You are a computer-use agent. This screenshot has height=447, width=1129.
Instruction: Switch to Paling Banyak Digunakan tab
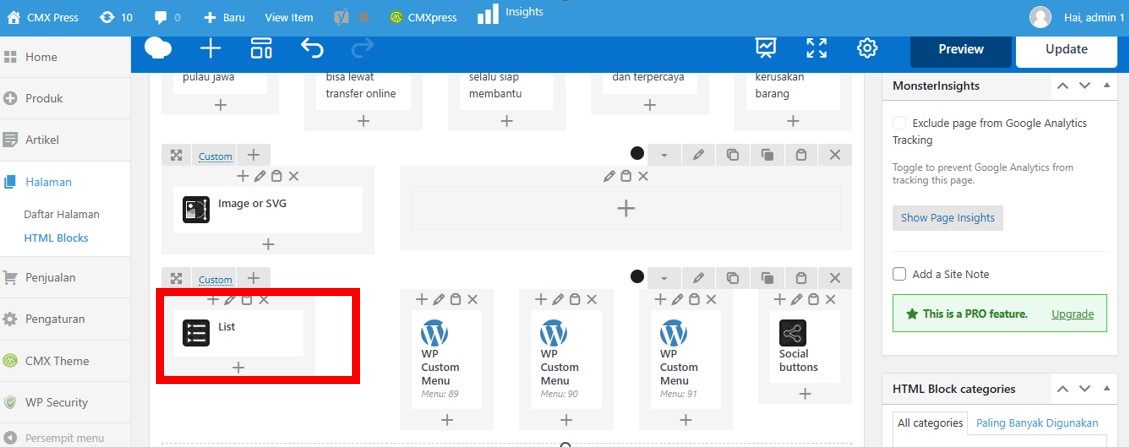pos(1037,423)
